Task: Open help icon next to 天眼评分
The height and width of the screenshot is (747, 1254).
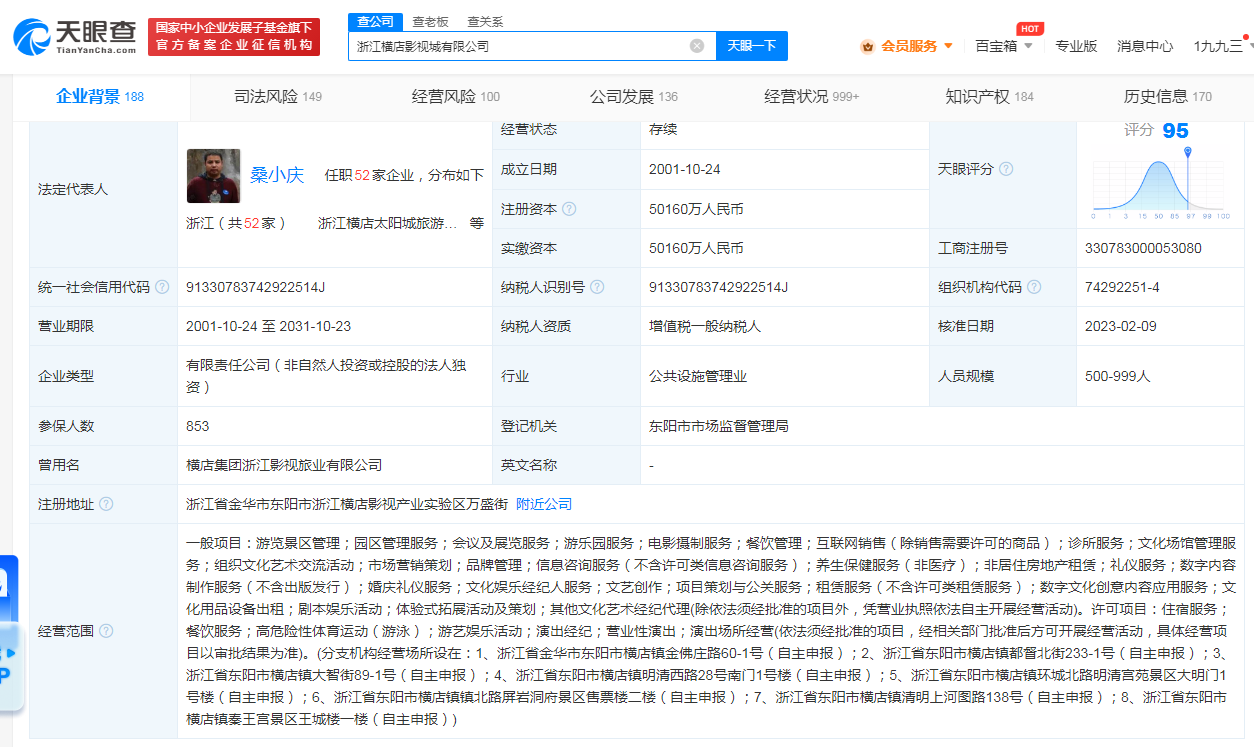Action: click(x=1006, y=169)
